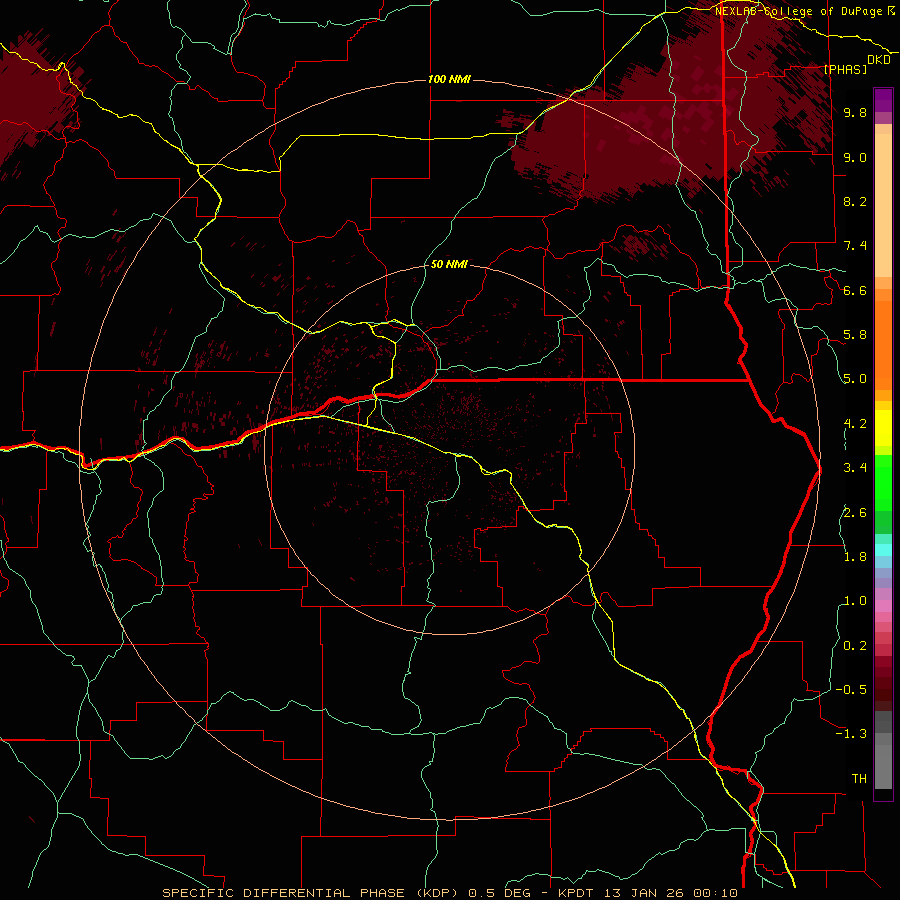Click the cyan segment of the color bar

[883, 550]
